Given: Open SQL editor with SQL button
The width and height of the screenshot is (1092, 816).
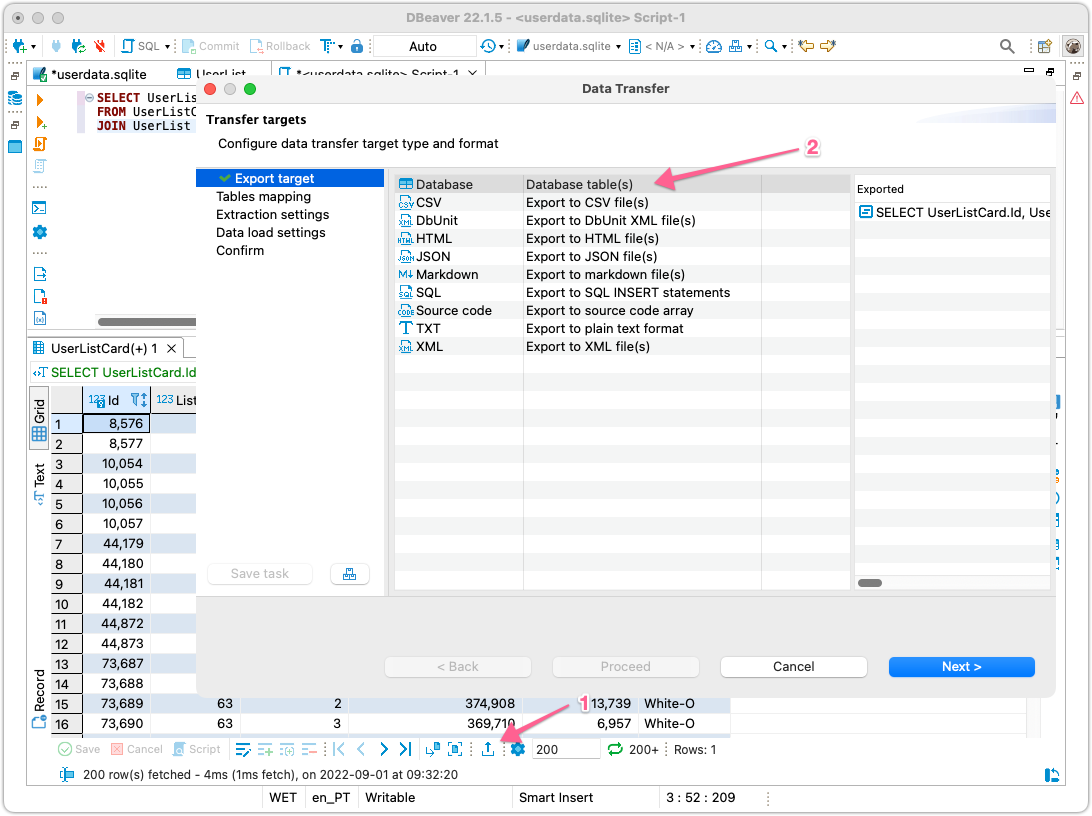Looking at the screenshot, I should coord(141,46).
